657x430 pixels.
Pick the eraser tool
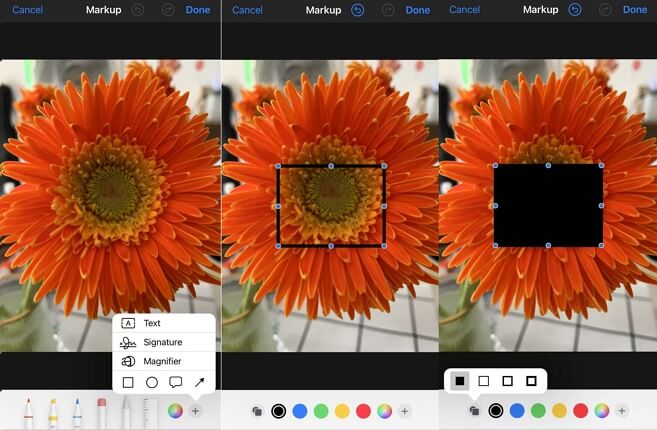[x=101, y=411]
